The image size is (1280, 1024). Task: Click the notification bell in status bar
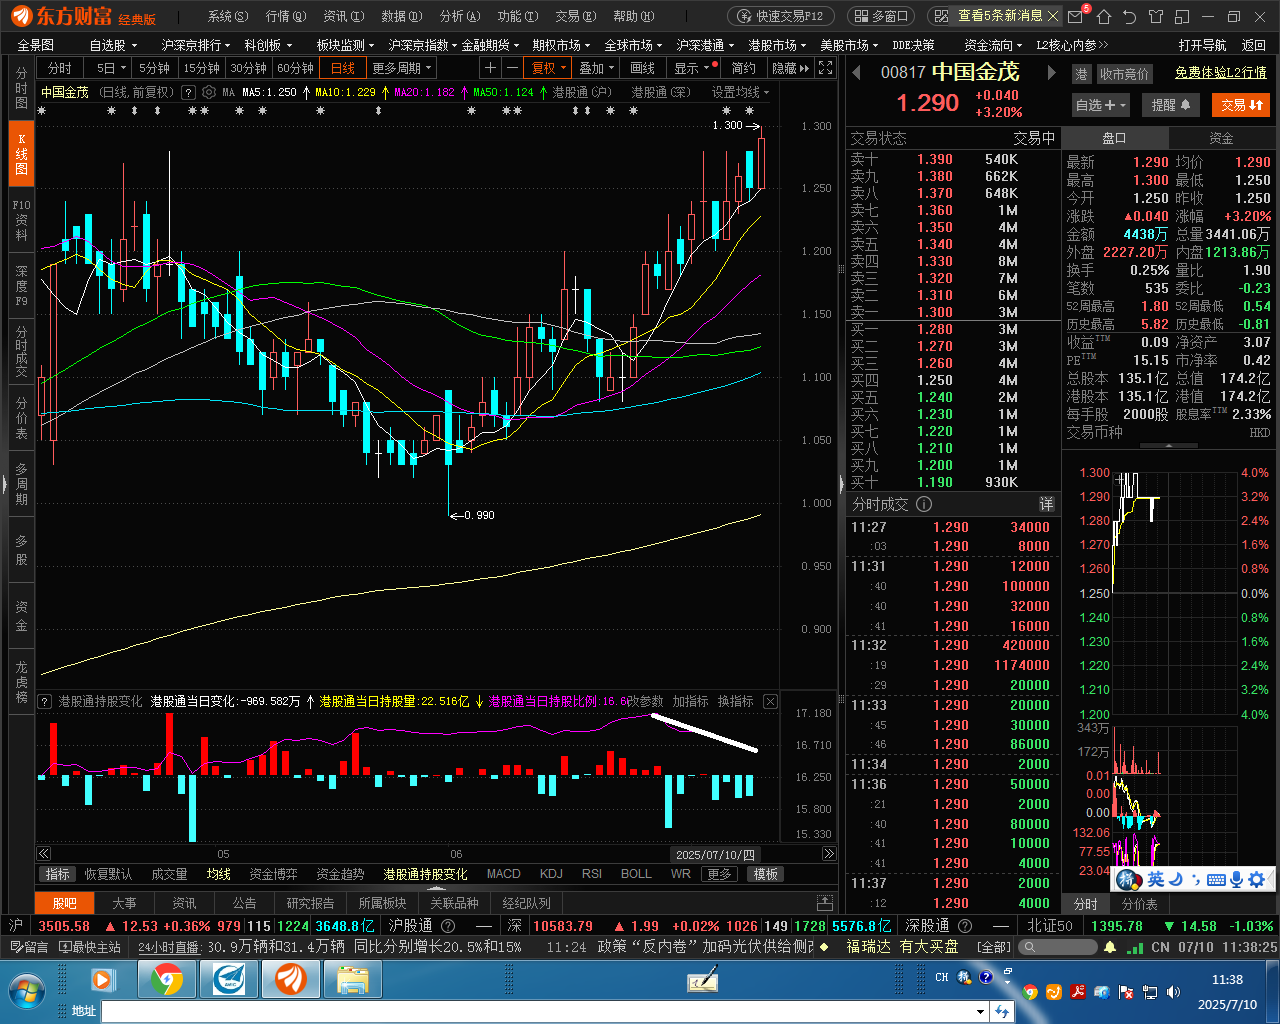(x=1111, y=947)
